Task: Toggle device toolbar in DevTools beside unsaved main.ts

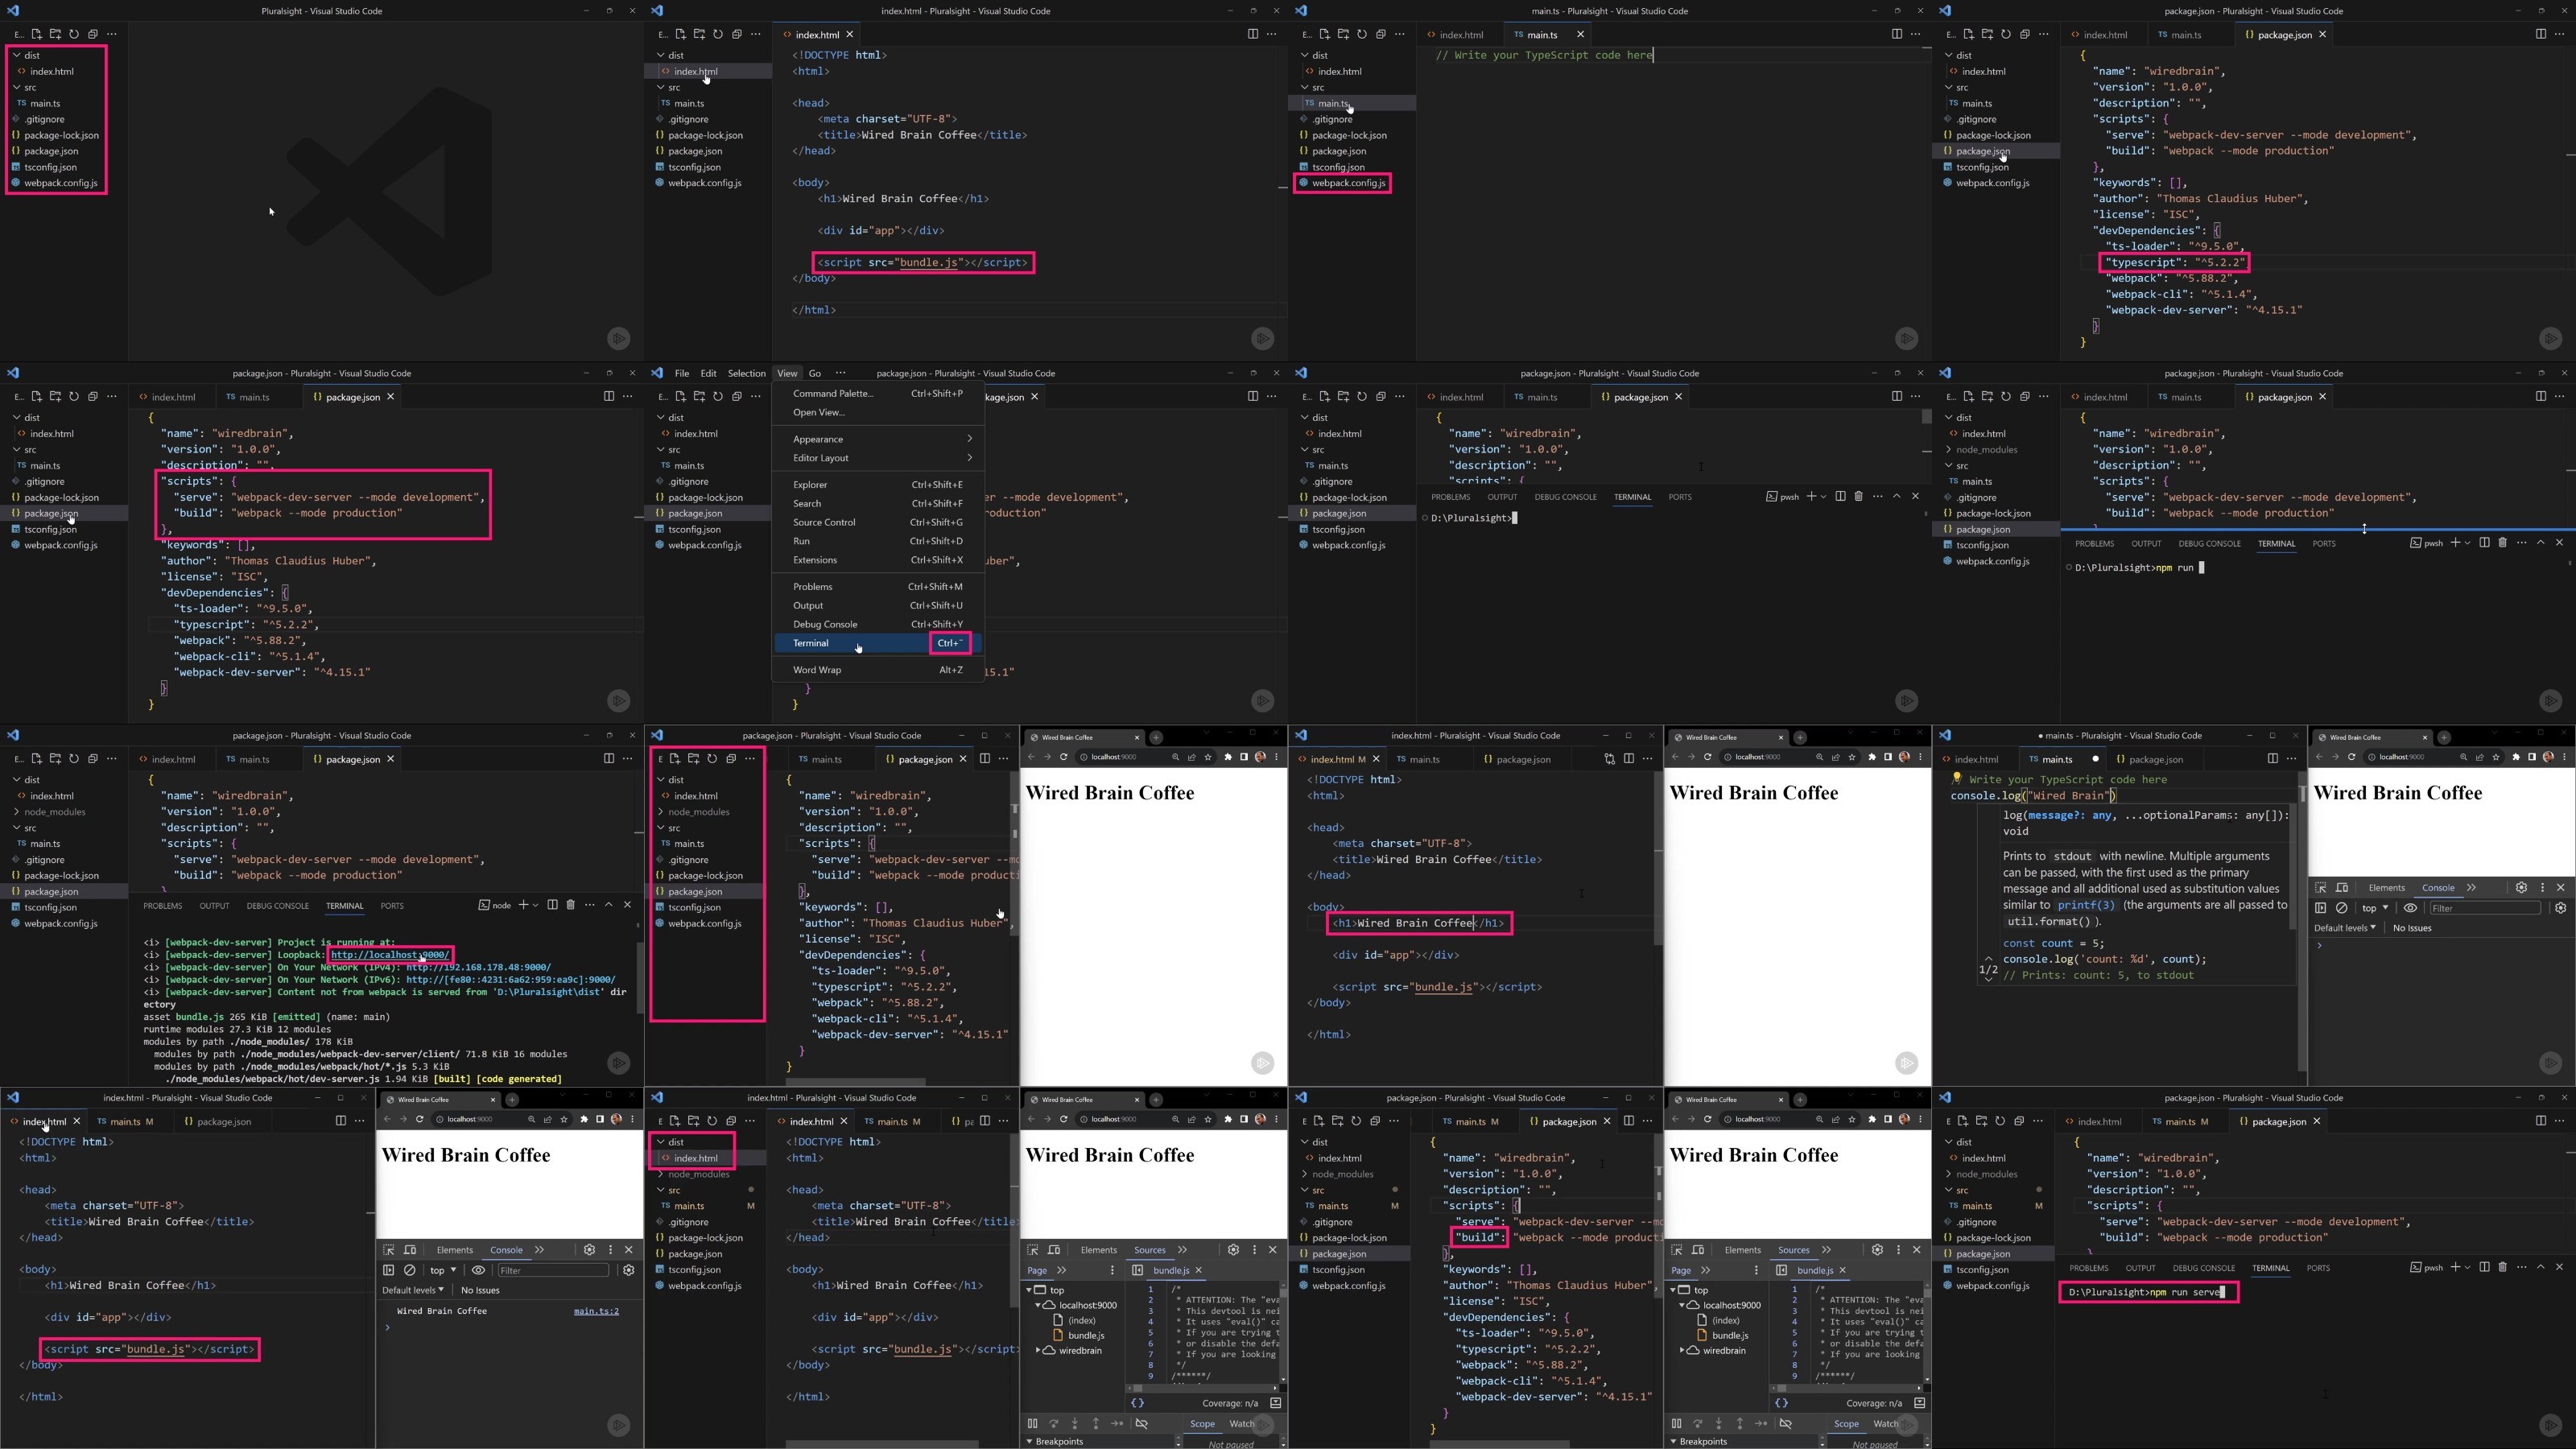Action: click(x=2342, y=888)
